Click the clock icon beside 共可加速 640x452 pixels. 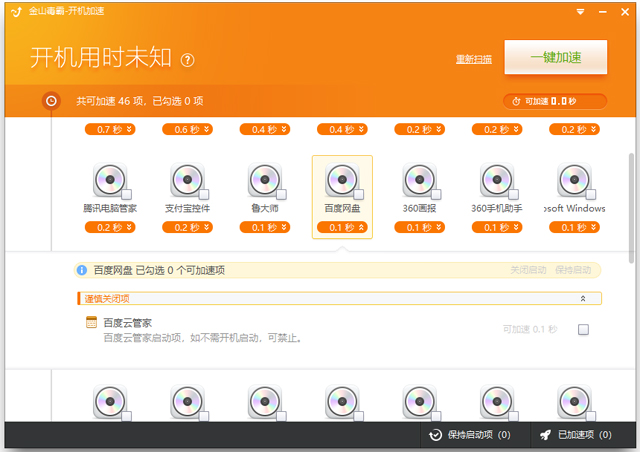(52, 100)
